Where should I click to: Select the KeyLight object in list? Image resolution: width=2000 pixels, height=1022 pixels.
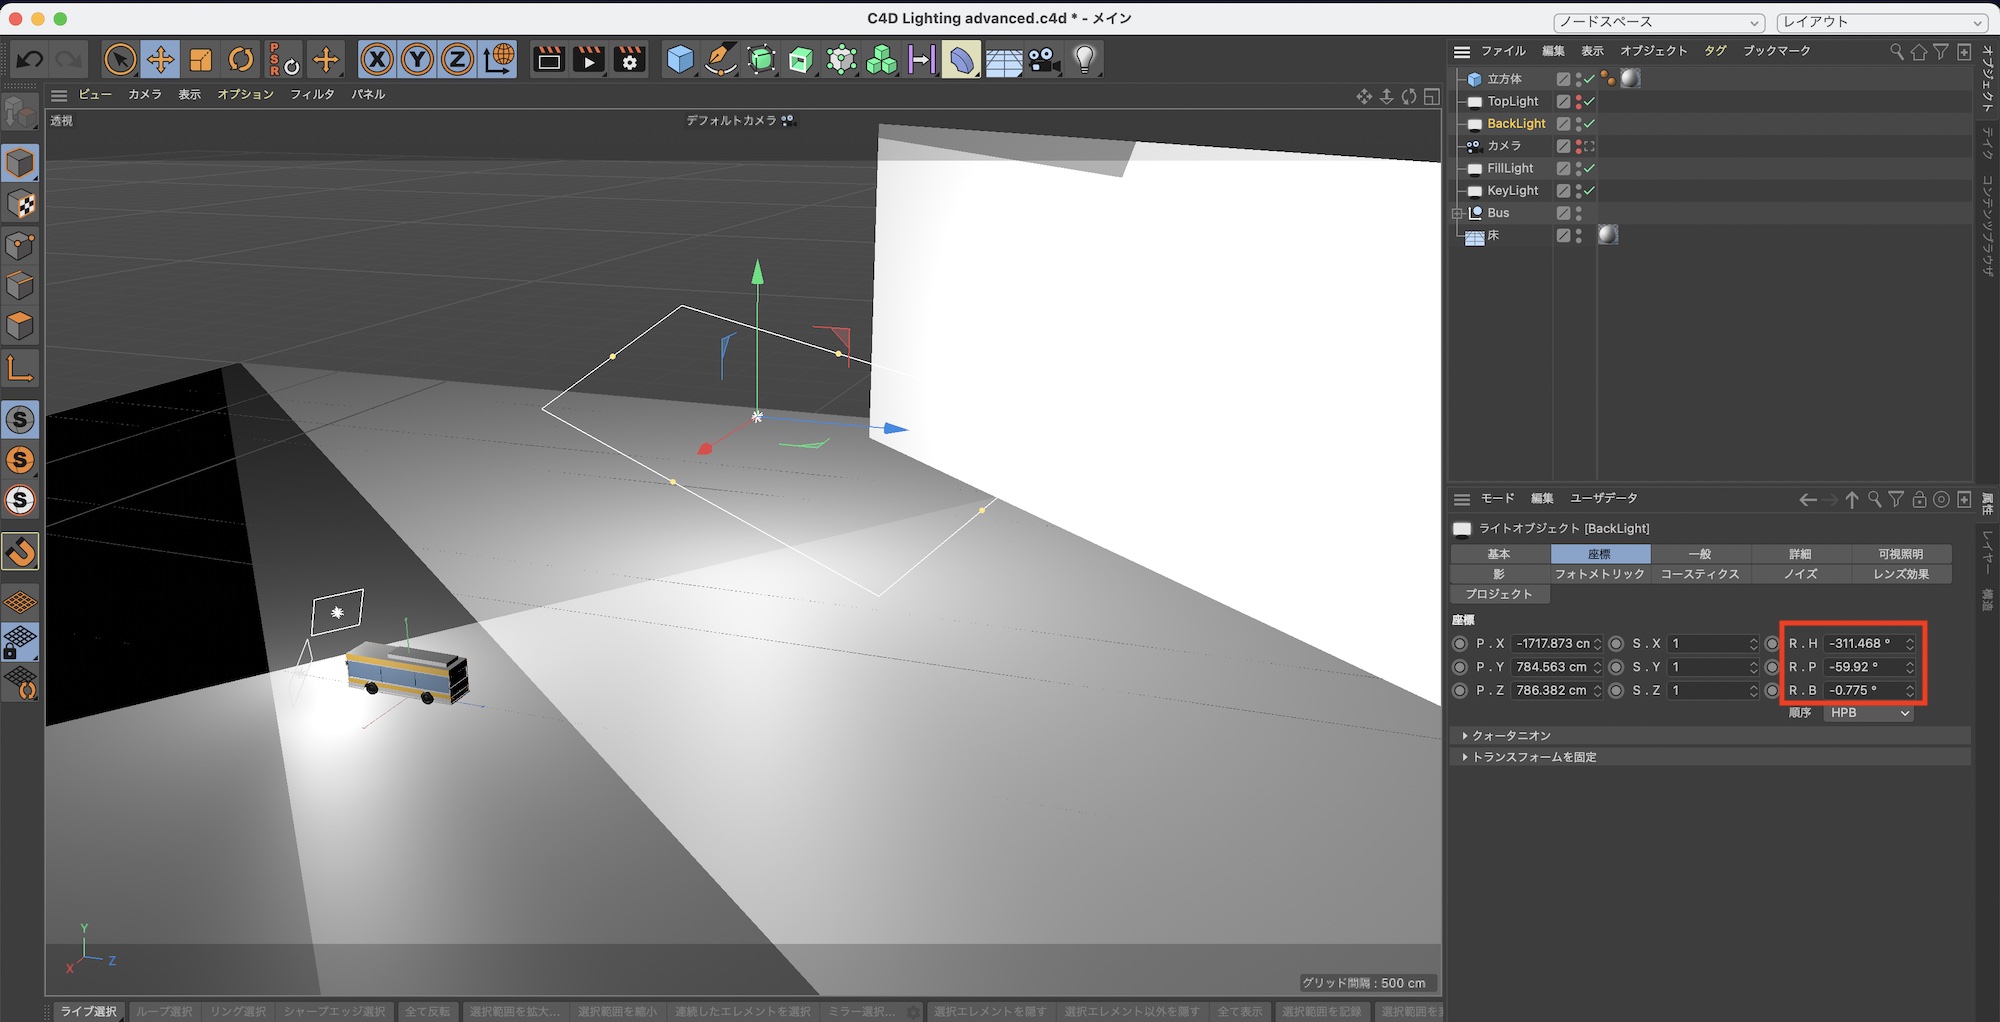point(1512,191)
